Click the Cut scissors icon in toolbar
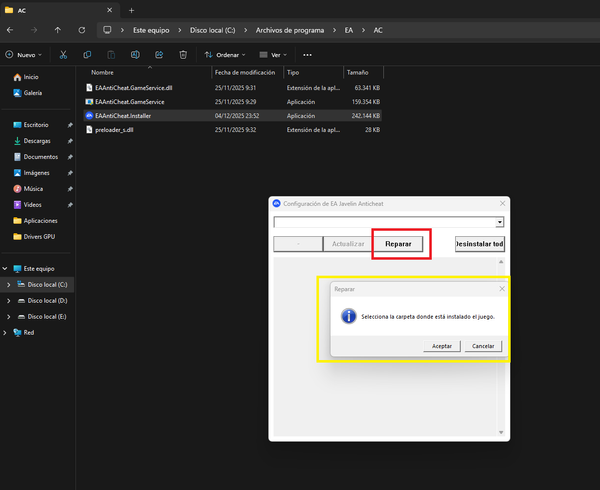Image resolution: width=600 pixels, height=490 pixels. pos(63,55)
